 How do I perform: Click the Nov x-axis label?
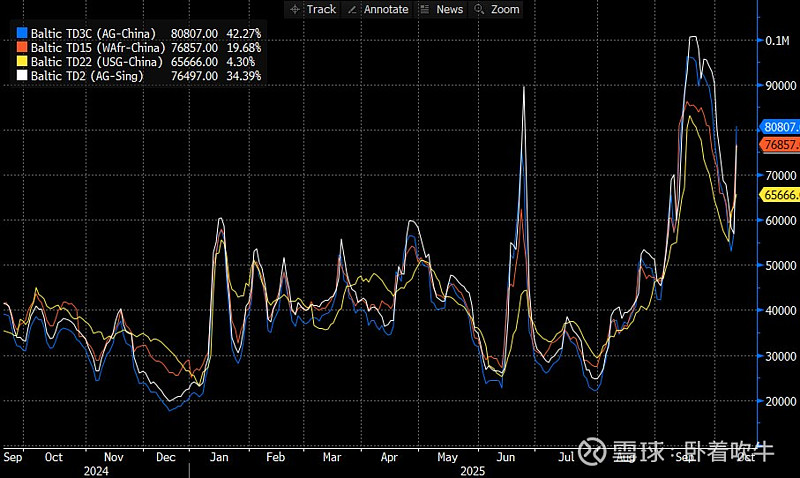click(113, 457)
